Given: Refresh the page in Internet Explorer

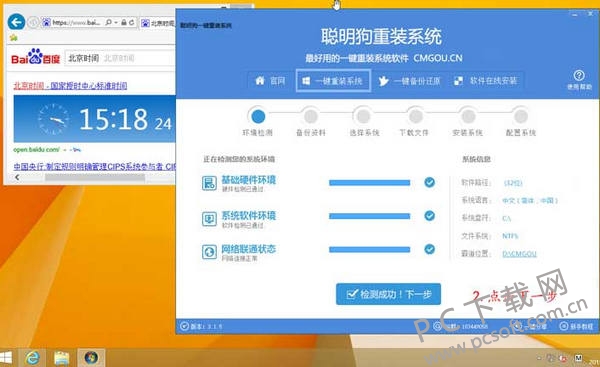Looking at the screenshot, I should (x=131, y=23).
